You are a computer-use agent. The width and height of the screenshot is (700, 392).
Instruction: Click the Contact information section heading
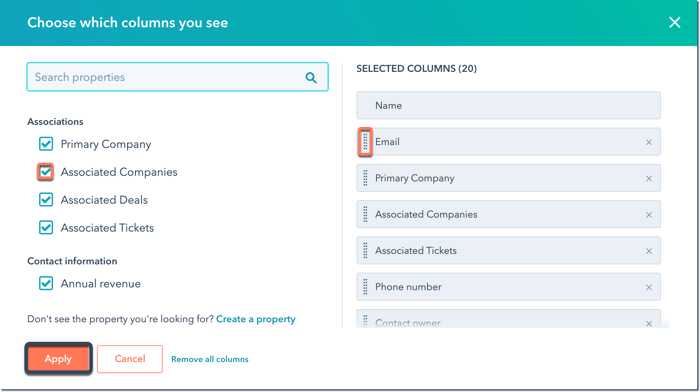[x=72, y=261]
